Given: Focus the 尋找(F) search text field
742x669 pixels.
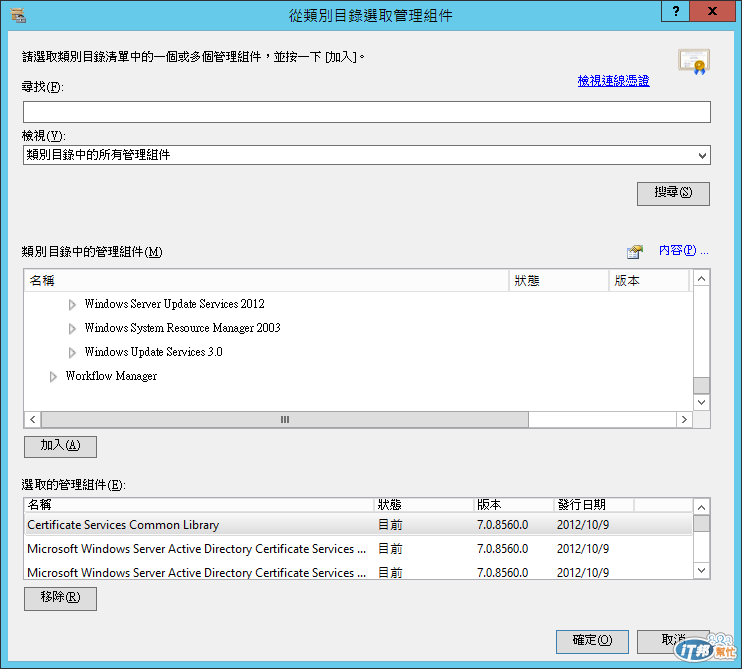Looking at the screenshot, I should (x=367, y=112).
